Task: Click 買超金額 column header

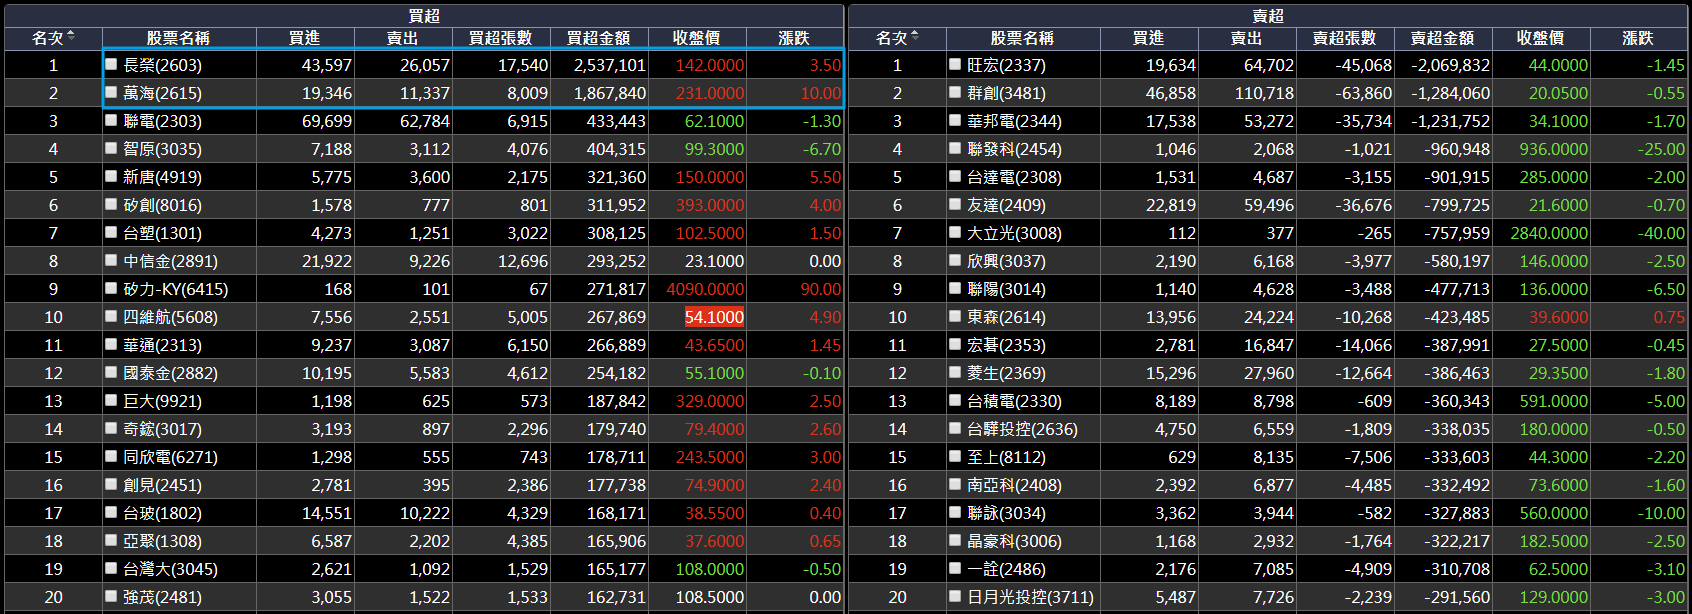Action: pyautogui.click(x=598, y=38)
